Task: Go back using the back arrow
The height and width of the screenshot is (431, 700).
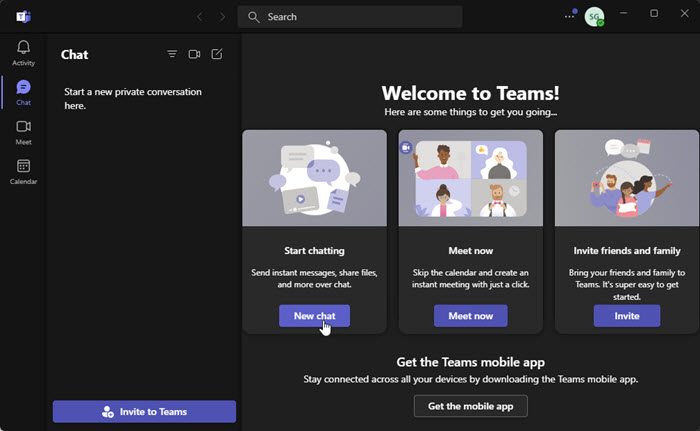Action: pos(199,17)
